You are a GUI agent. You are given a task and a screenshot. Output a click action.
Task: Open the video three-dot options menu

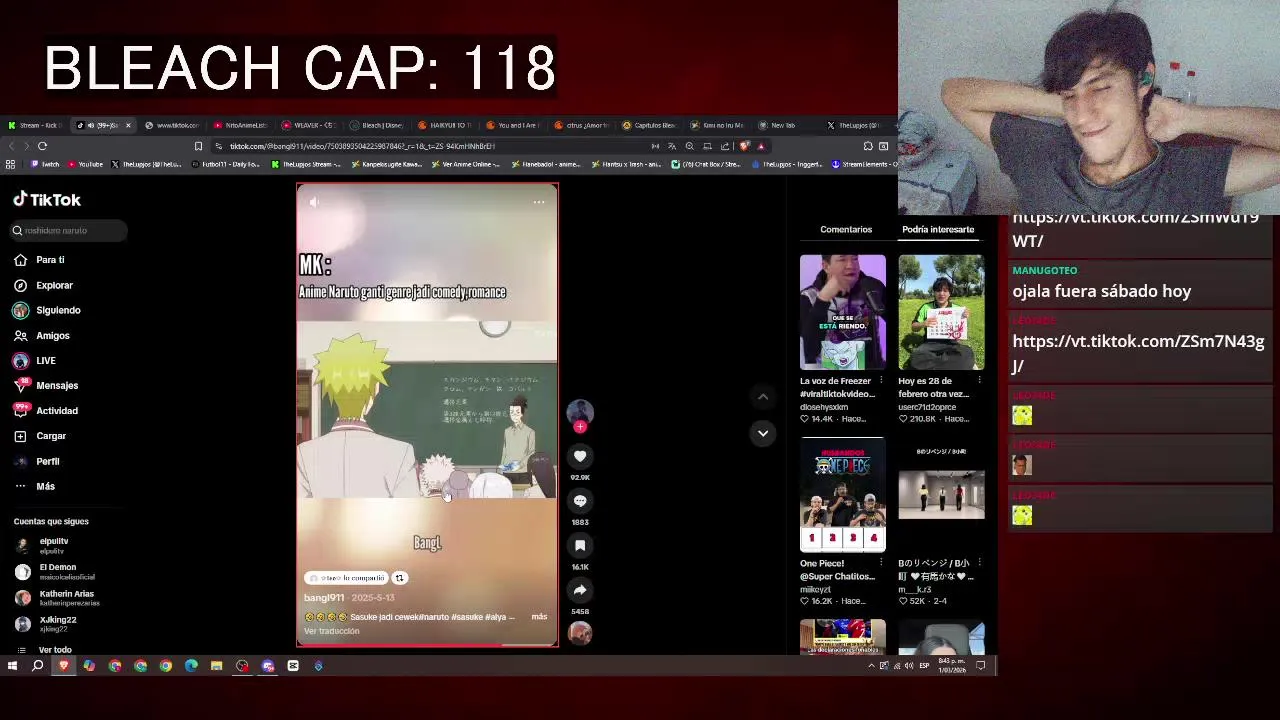point(538,203)
